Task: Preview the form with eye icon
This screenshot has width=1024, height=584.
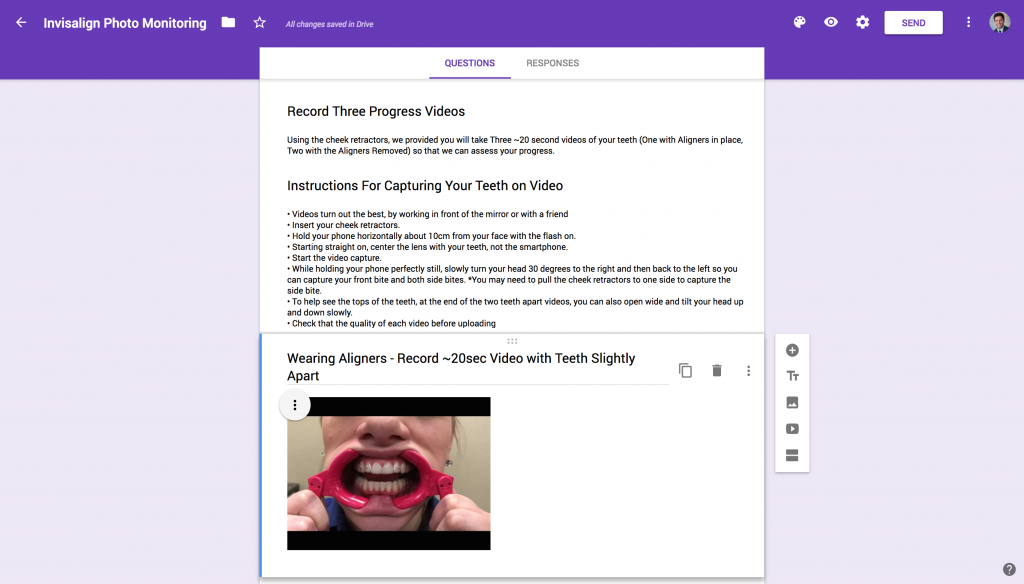Action: point(831,22)
